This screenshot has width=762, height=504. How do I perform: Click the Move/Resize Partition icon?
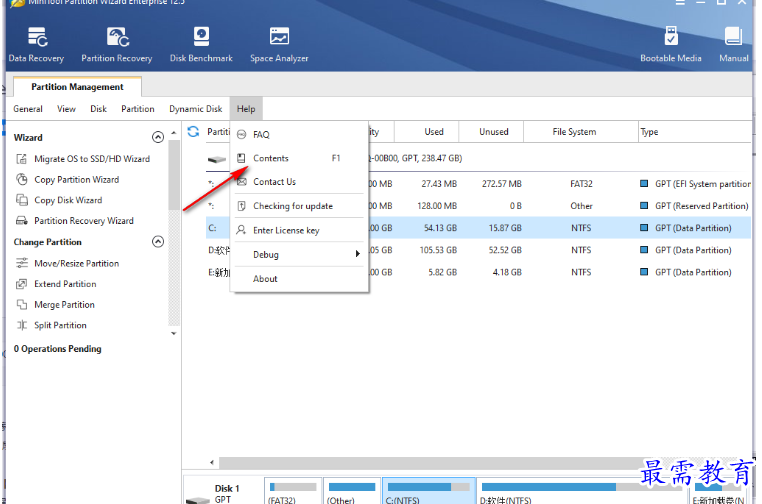click(x=21, y=263)
